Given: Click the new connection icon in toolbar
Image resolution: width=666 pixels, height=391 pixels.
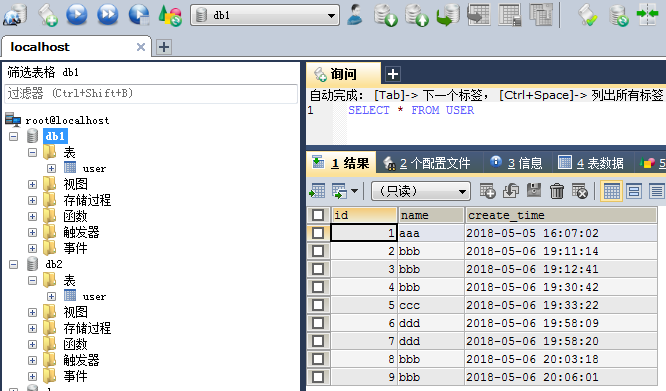Looking at the screenshot, I should (15, 15).
